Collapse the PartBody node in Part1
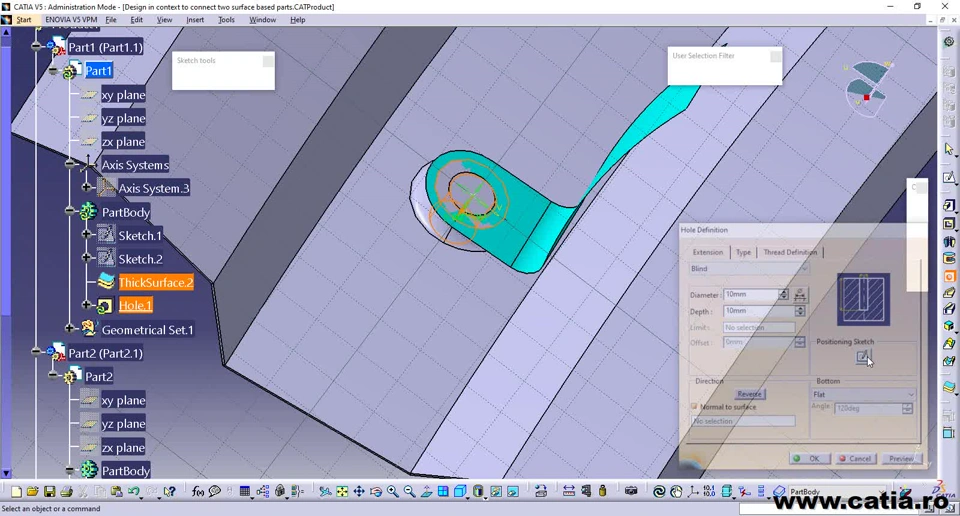The height and width of the screenshot is (516, 960). pos(70,211)
